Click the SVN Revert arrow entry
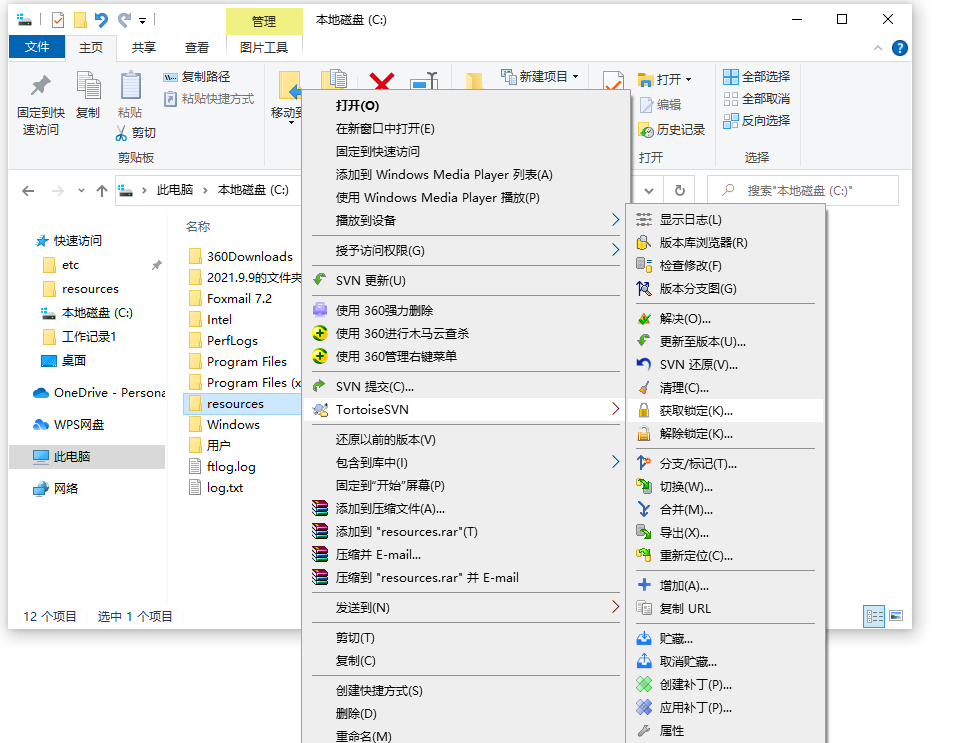Image resolution: width=963 pixels, height=743 pixels. [698, 365]
